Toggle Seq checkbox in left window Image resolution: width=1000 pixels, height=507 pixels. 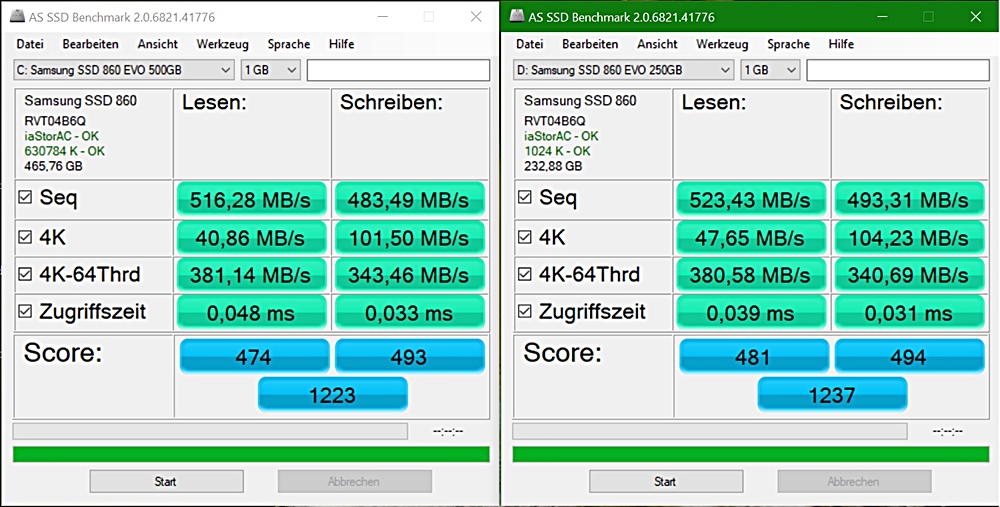point(25,197)
